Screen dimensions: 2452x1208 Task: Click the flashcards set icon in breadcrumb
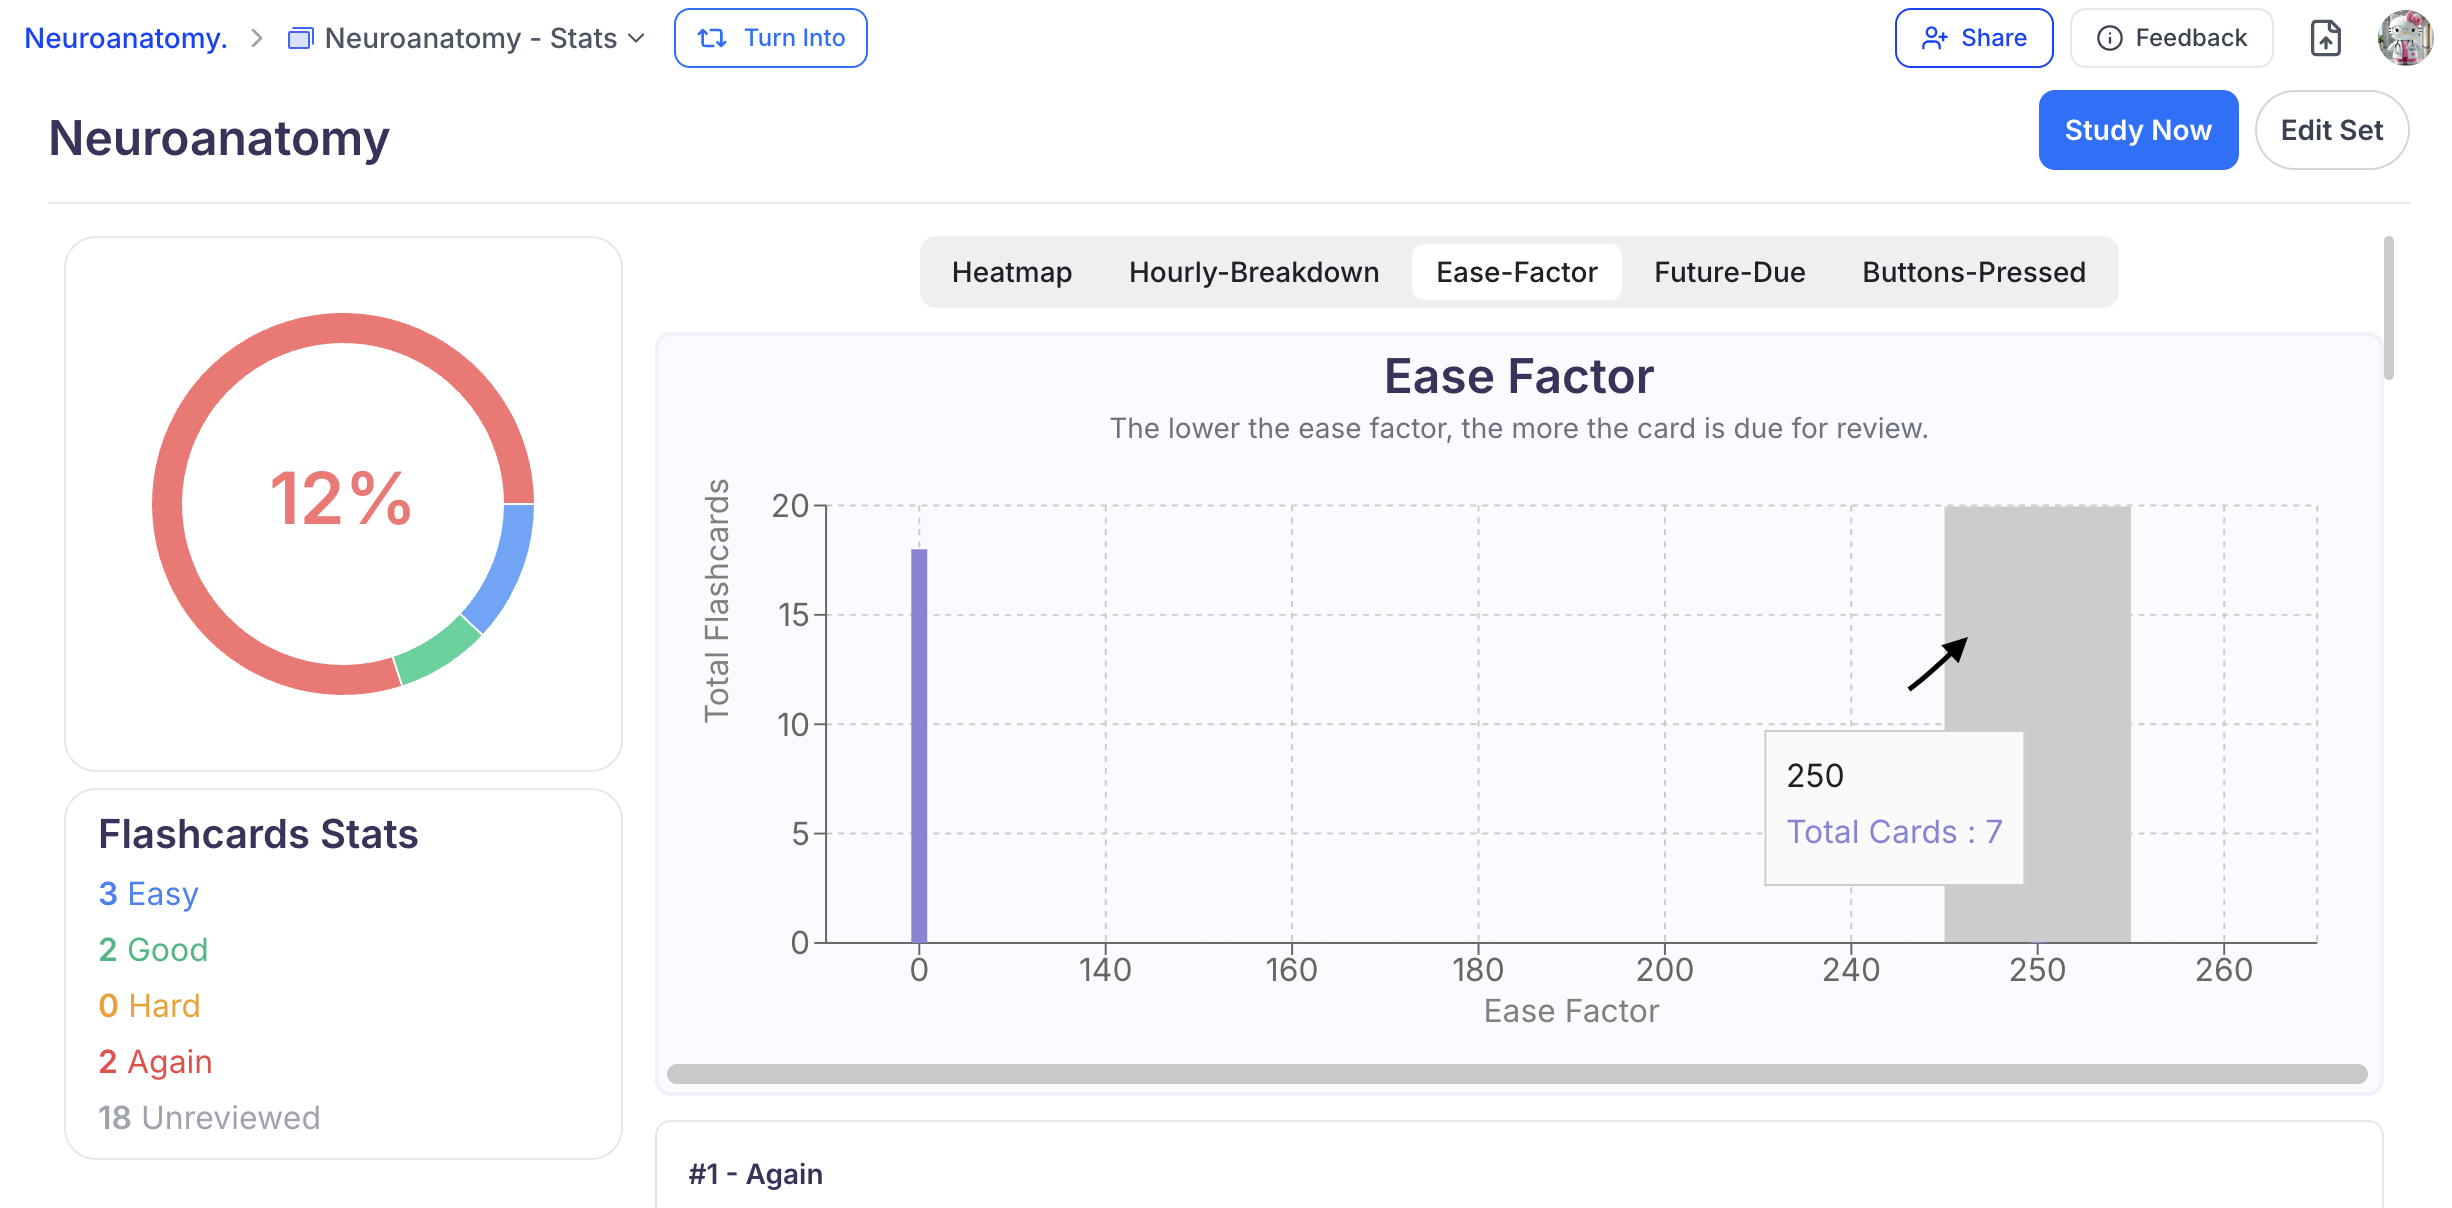click(300, 39)
